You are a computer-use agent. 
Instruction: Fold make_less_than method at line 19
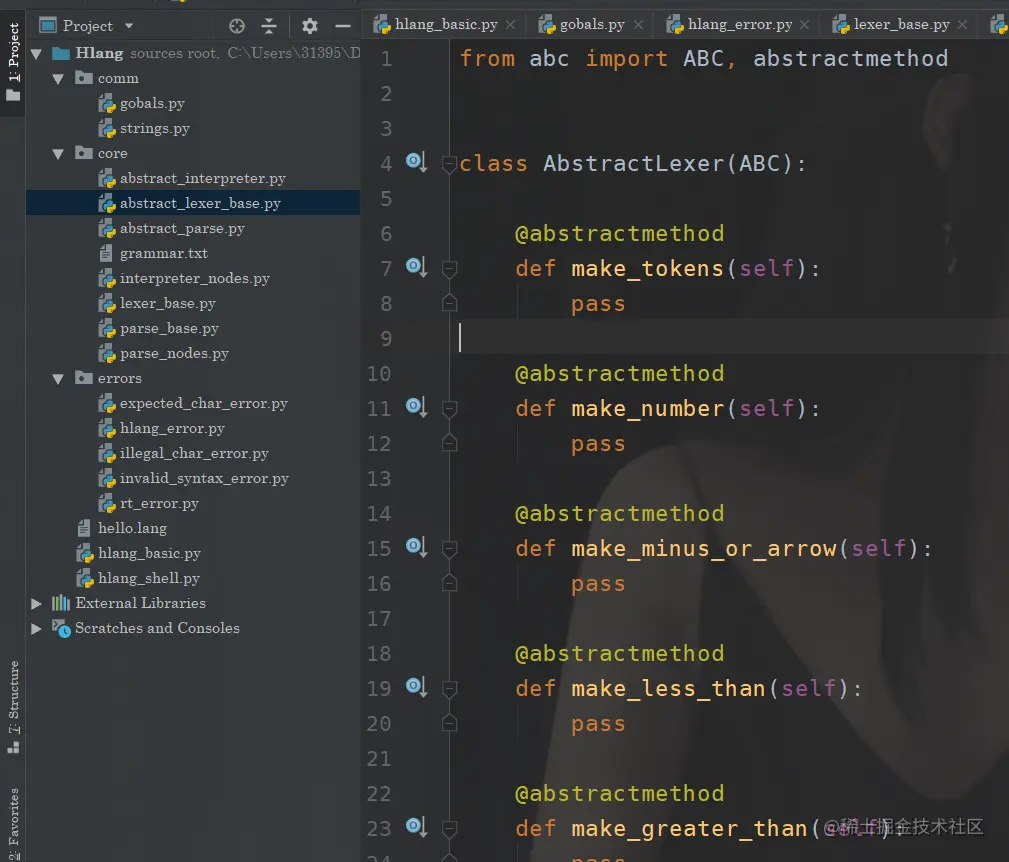(450, 690)
